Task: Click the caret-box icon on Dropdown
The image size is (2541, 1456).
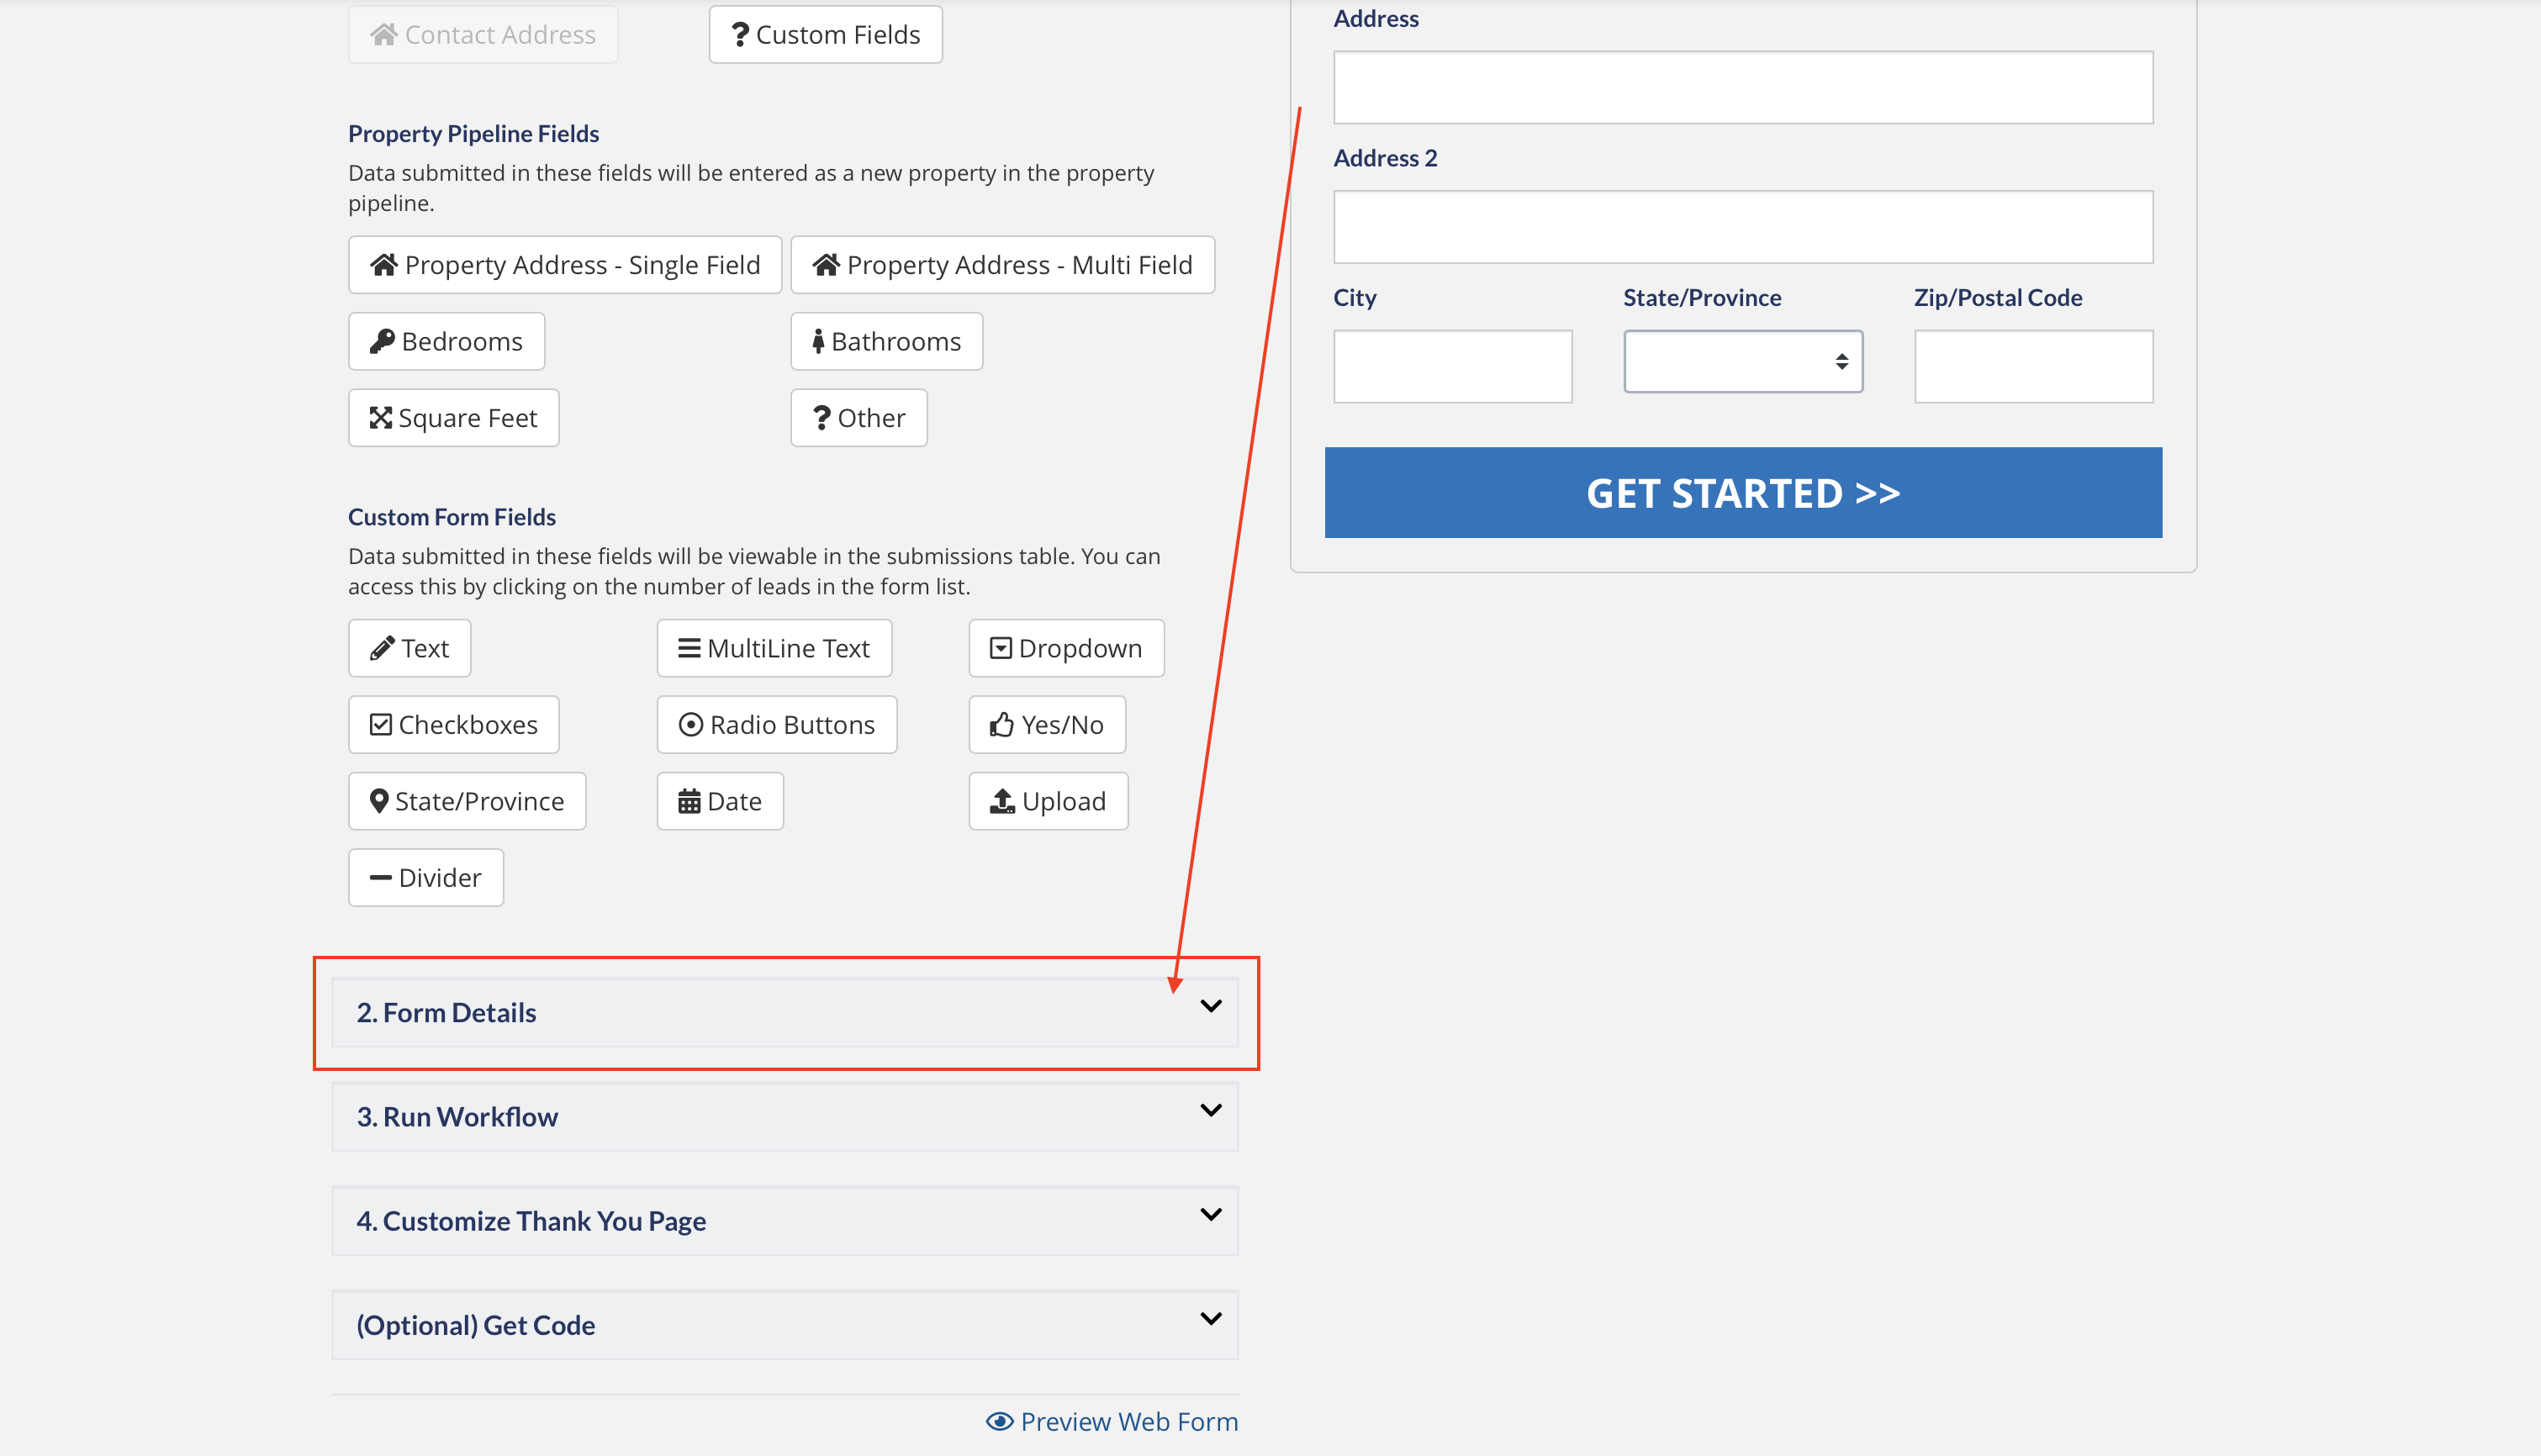Action: tap(1001, 648)
